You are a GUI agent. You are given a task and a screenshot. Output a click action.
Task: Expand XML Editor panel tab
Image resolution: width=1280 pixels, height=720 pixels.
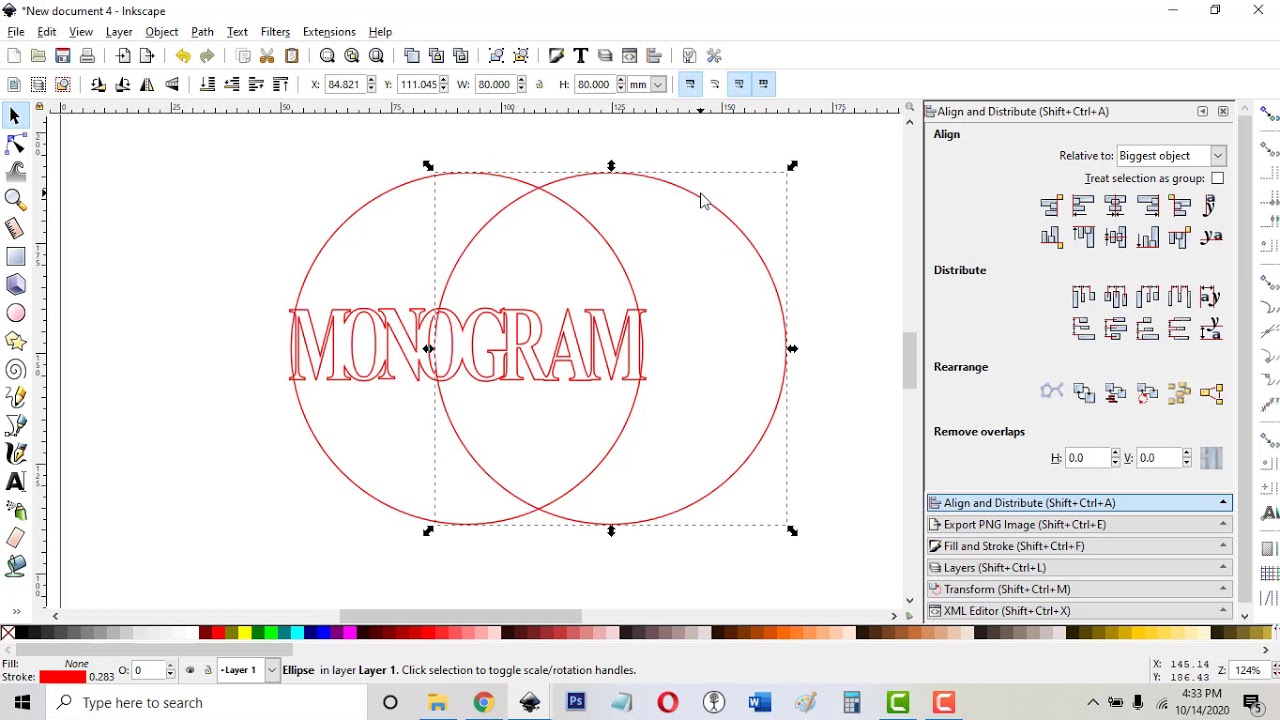1079,611
